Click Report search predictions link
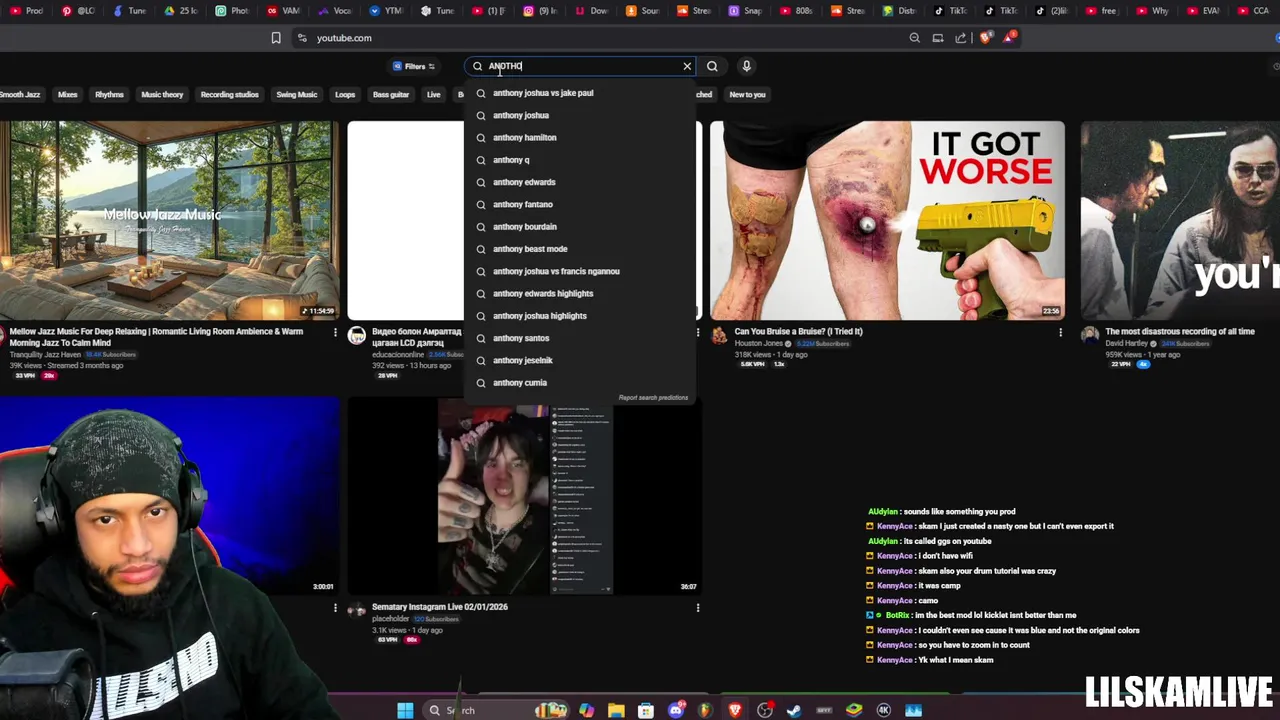The height and width of the screenshot is (720, 1280). pyautogui.click(x=653, y=398)
